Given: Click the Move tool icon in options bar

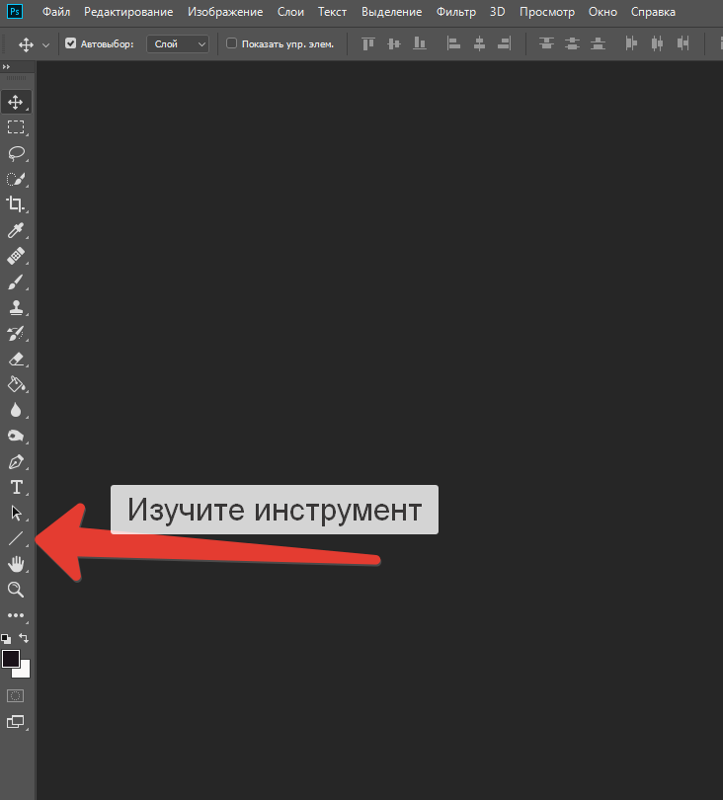Looking at the screenshot, I should [x=26, y=45].
